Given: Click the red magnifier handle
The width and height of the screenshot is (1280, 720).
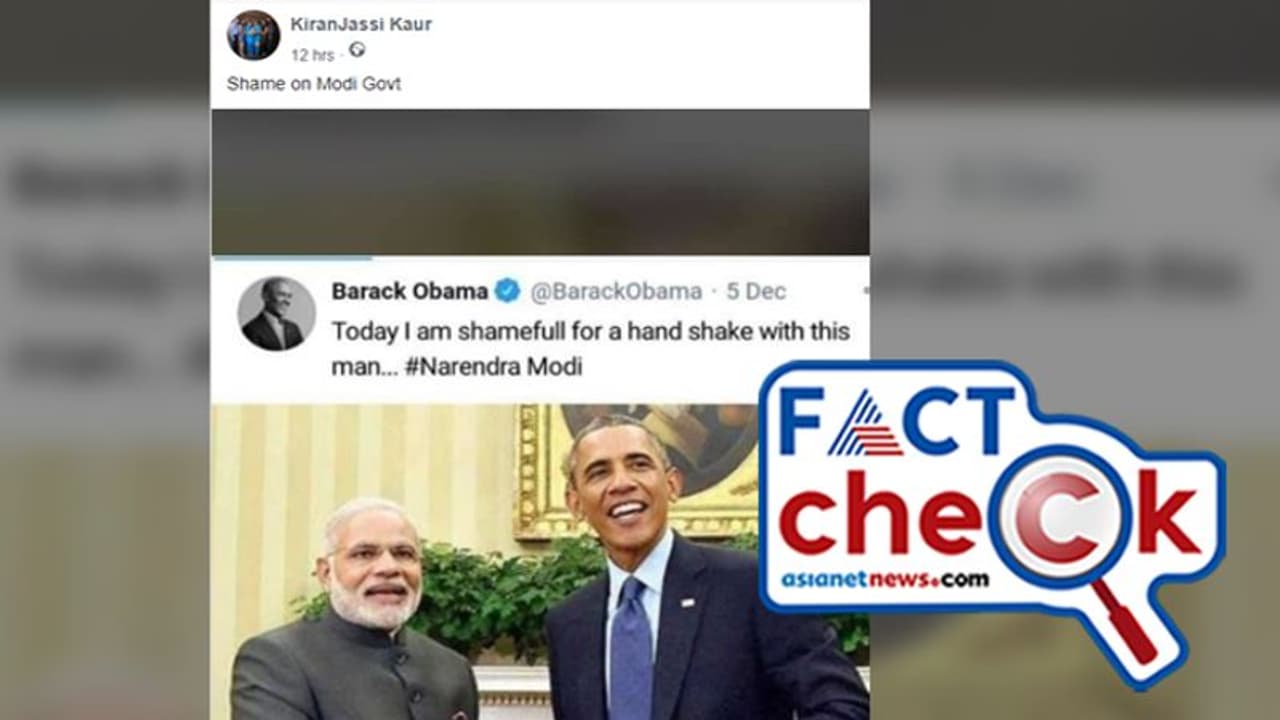Looking at the screenshot, I should coord(1125,621).
